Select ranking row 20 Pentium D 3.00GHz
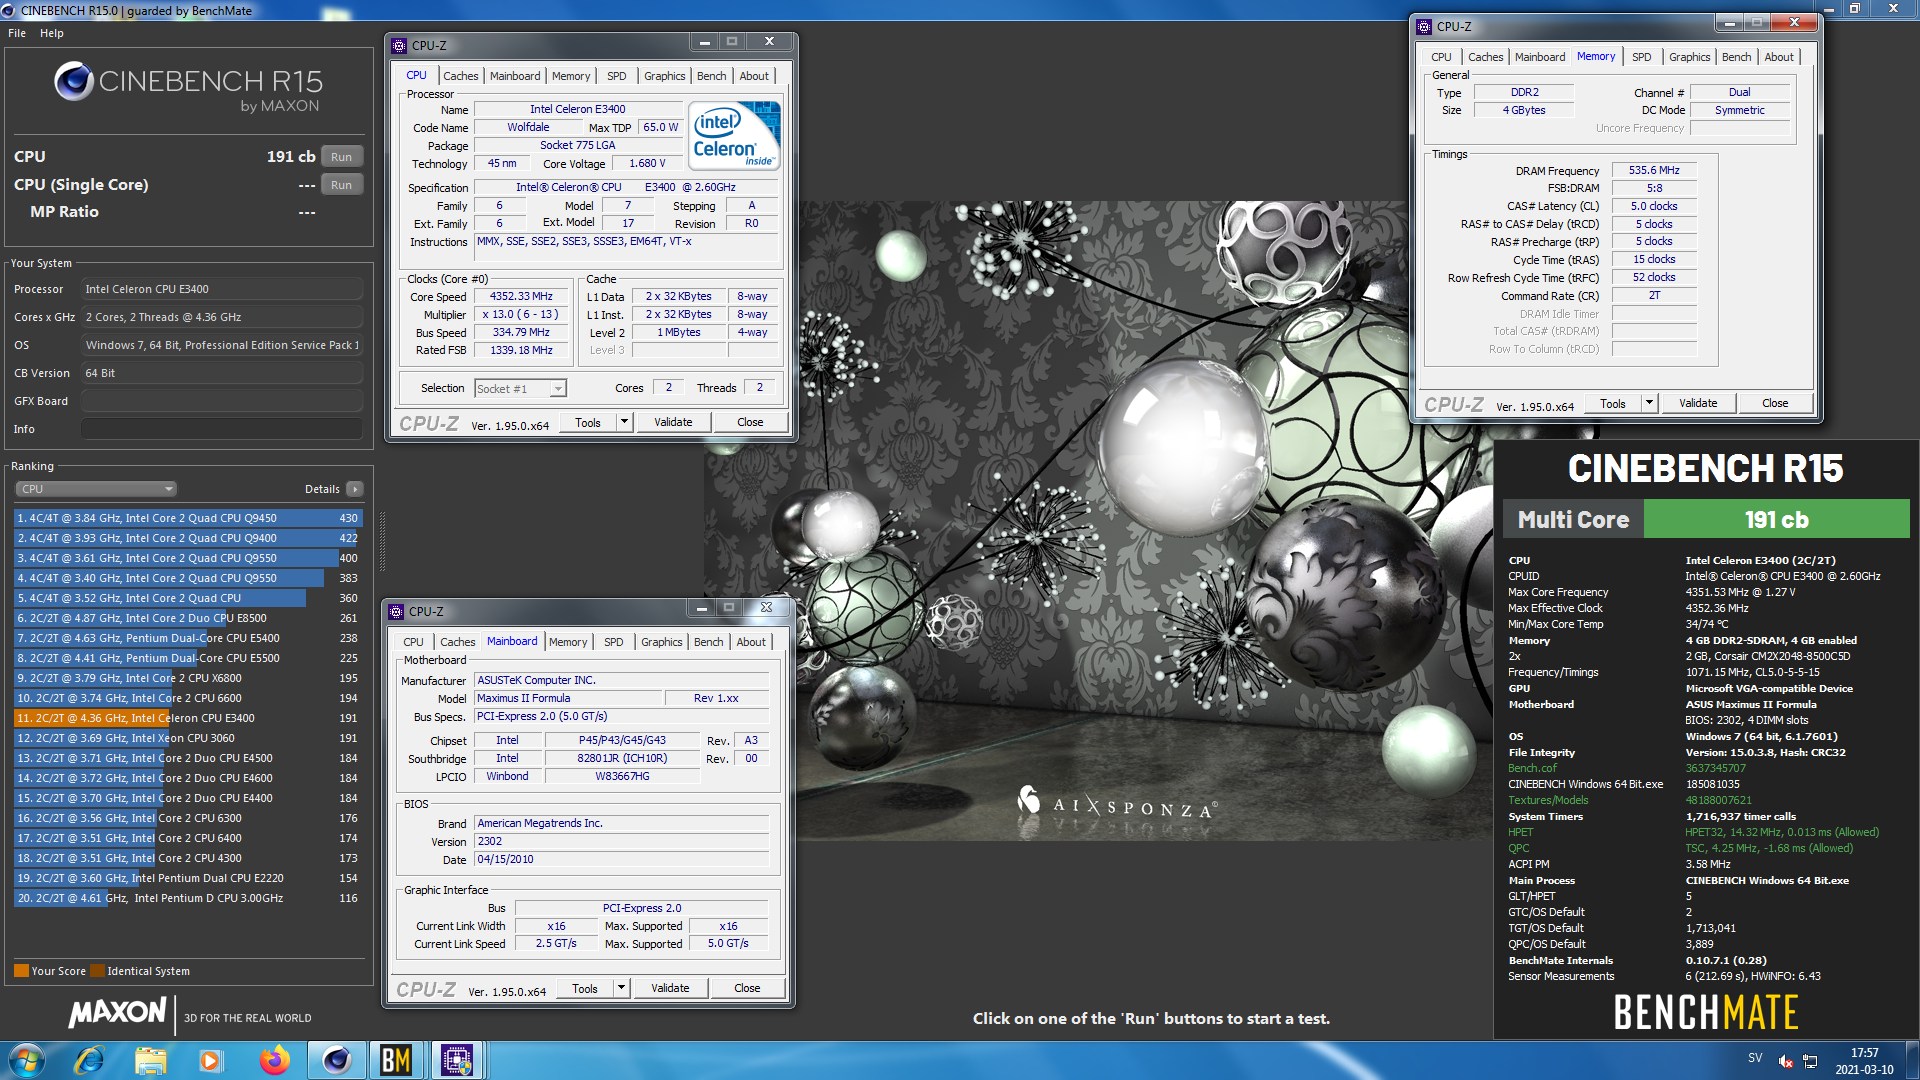The height and width of the screenshot is (1080, 1920). pos(188,898)
